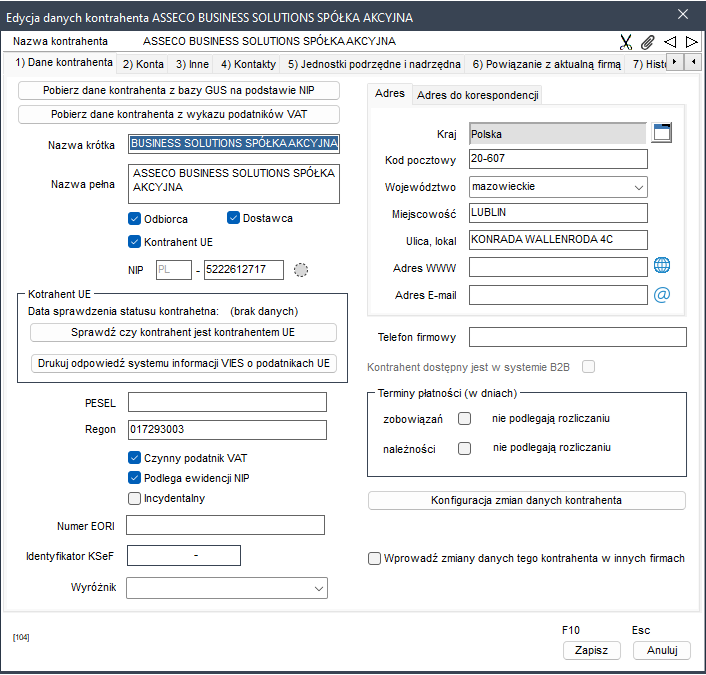
Task: Open the 3) Inne tab
Action: coord(192,64)
